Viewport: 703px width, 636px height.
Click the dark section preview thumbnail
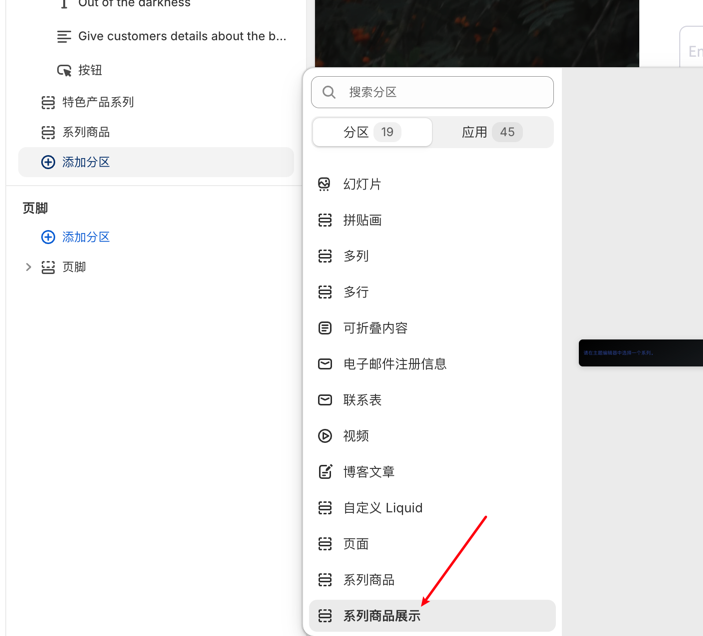pyautogui.click(x=641, y=353)
